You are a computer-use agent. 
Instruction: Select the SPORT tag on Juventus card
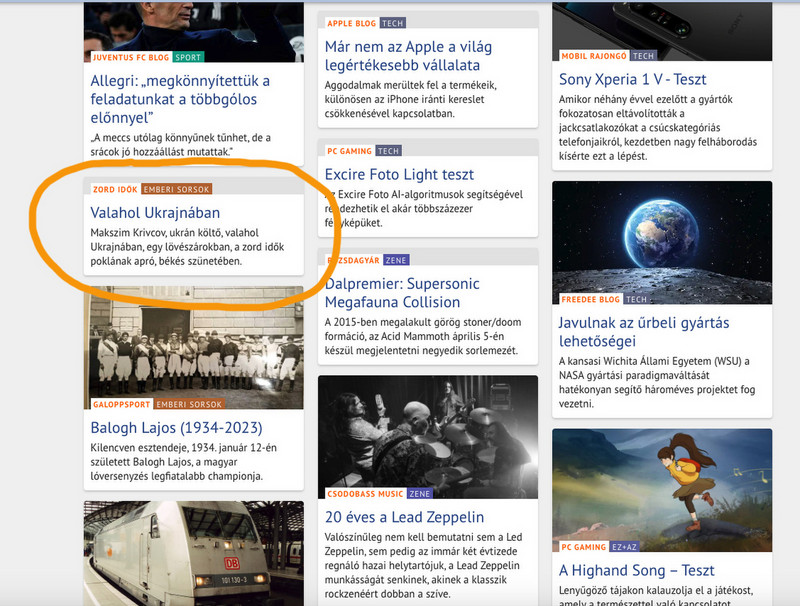point(188,57)
